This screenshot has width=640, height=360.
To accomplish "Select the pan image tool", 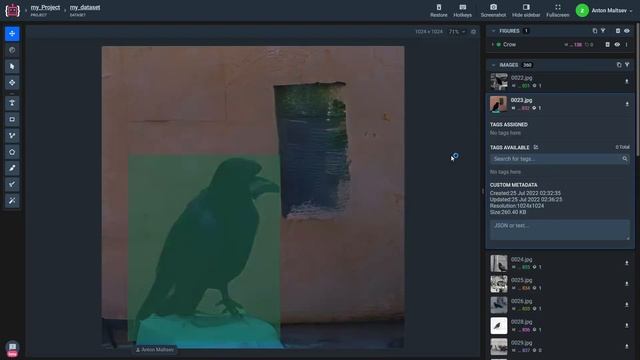I will (12, 33).
